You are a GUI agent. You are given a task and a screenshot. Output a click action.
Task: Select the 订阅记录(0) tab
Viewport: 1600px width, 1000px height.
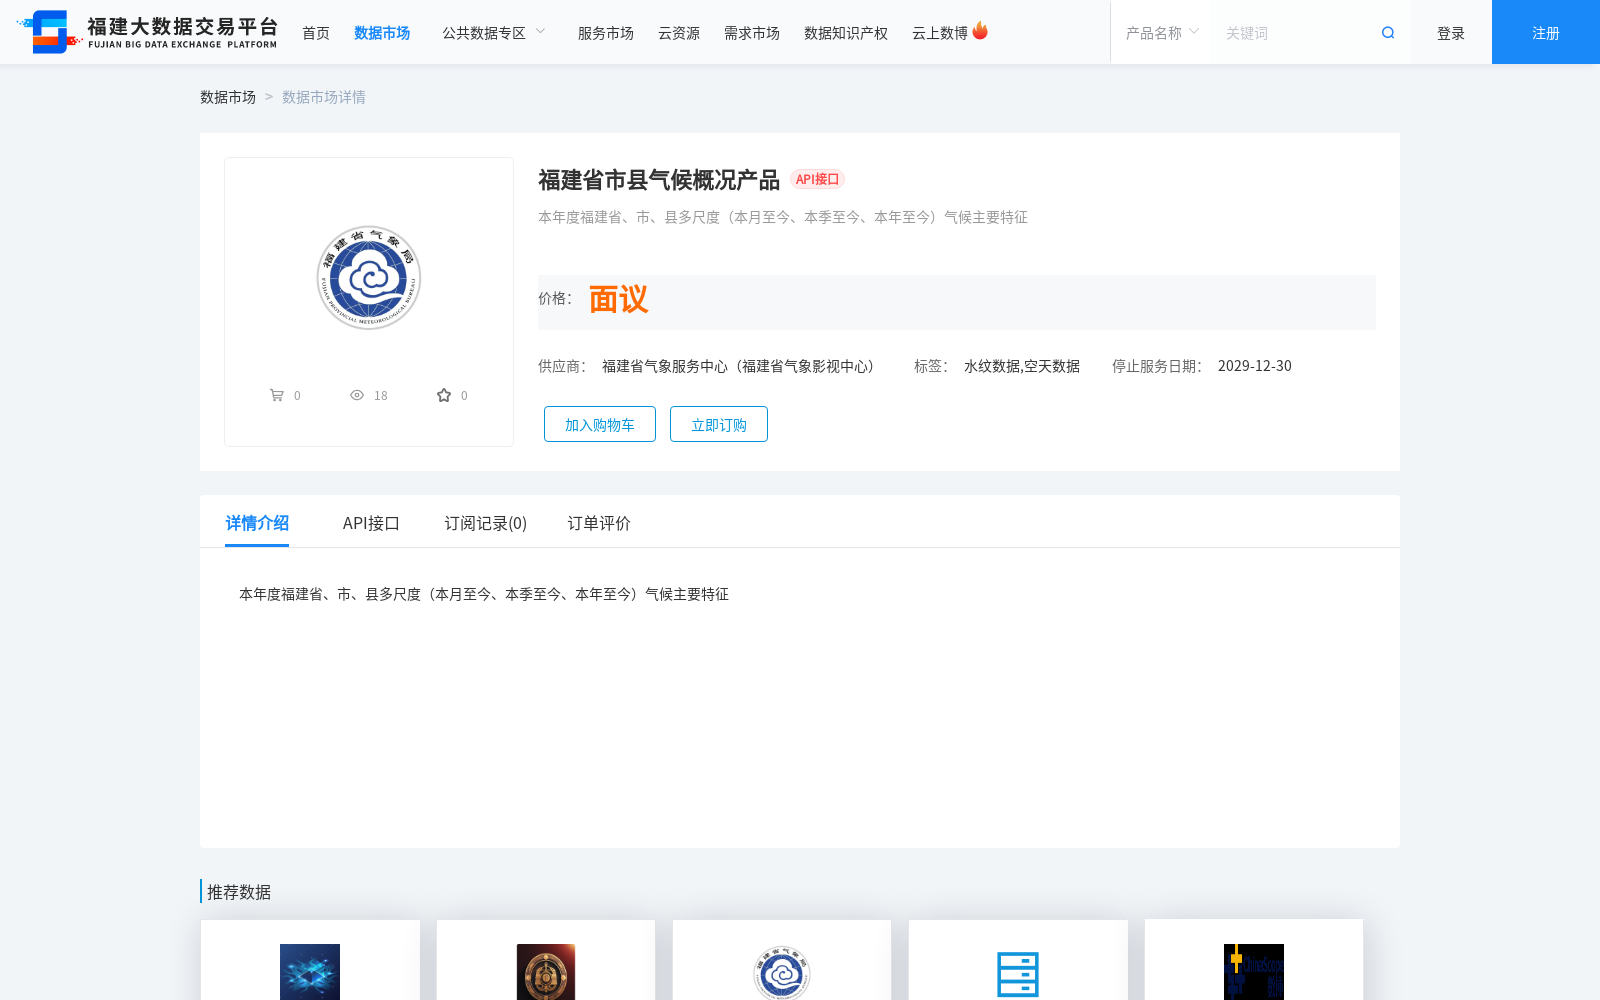486,523
